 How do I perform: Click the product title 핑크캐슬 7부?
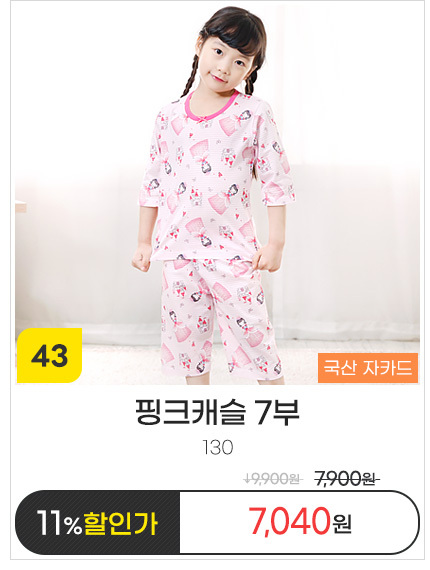(217, 413)
